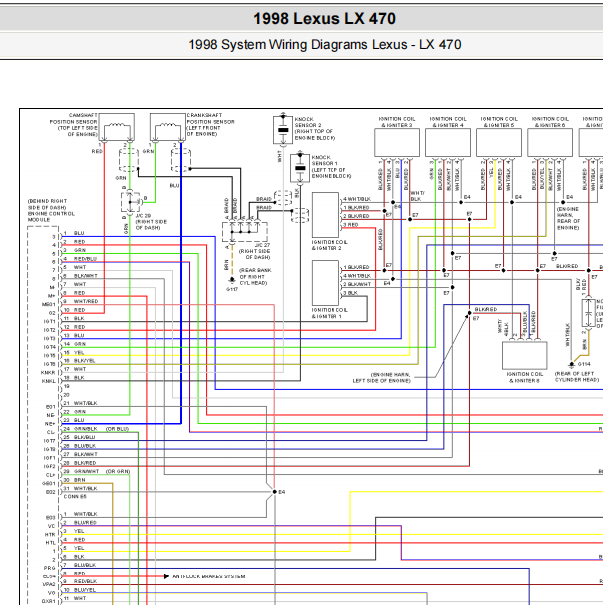Click the G117 ground point label
The image size is (603, 605).
click(x=232, y=289)
